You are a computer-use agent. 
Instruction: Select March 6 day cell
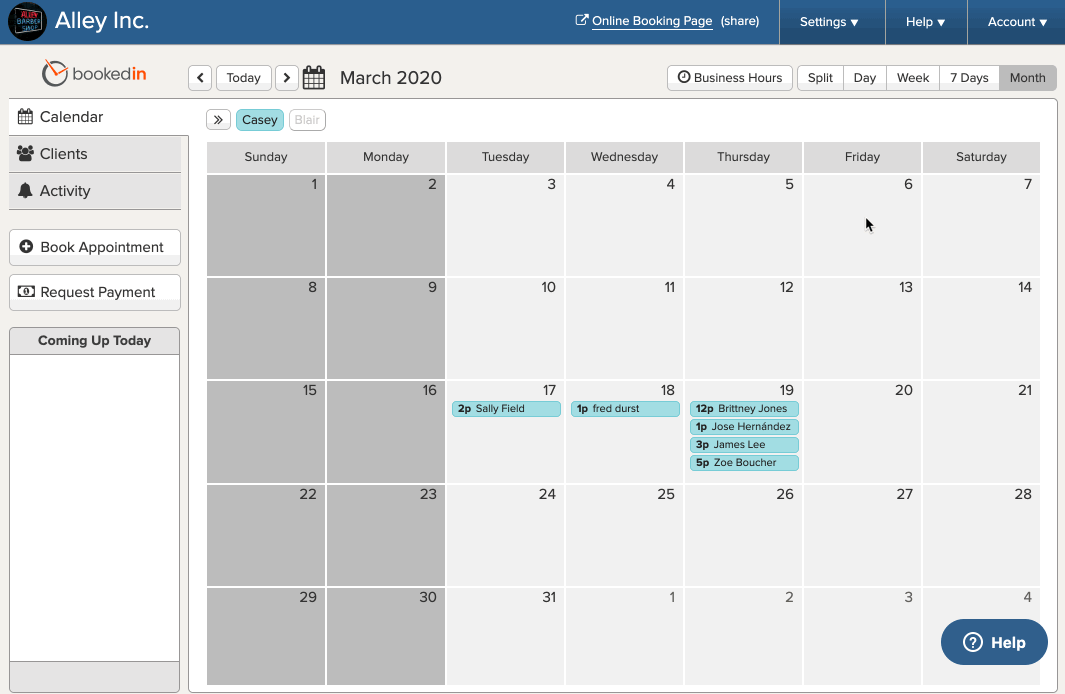point(862,225)
